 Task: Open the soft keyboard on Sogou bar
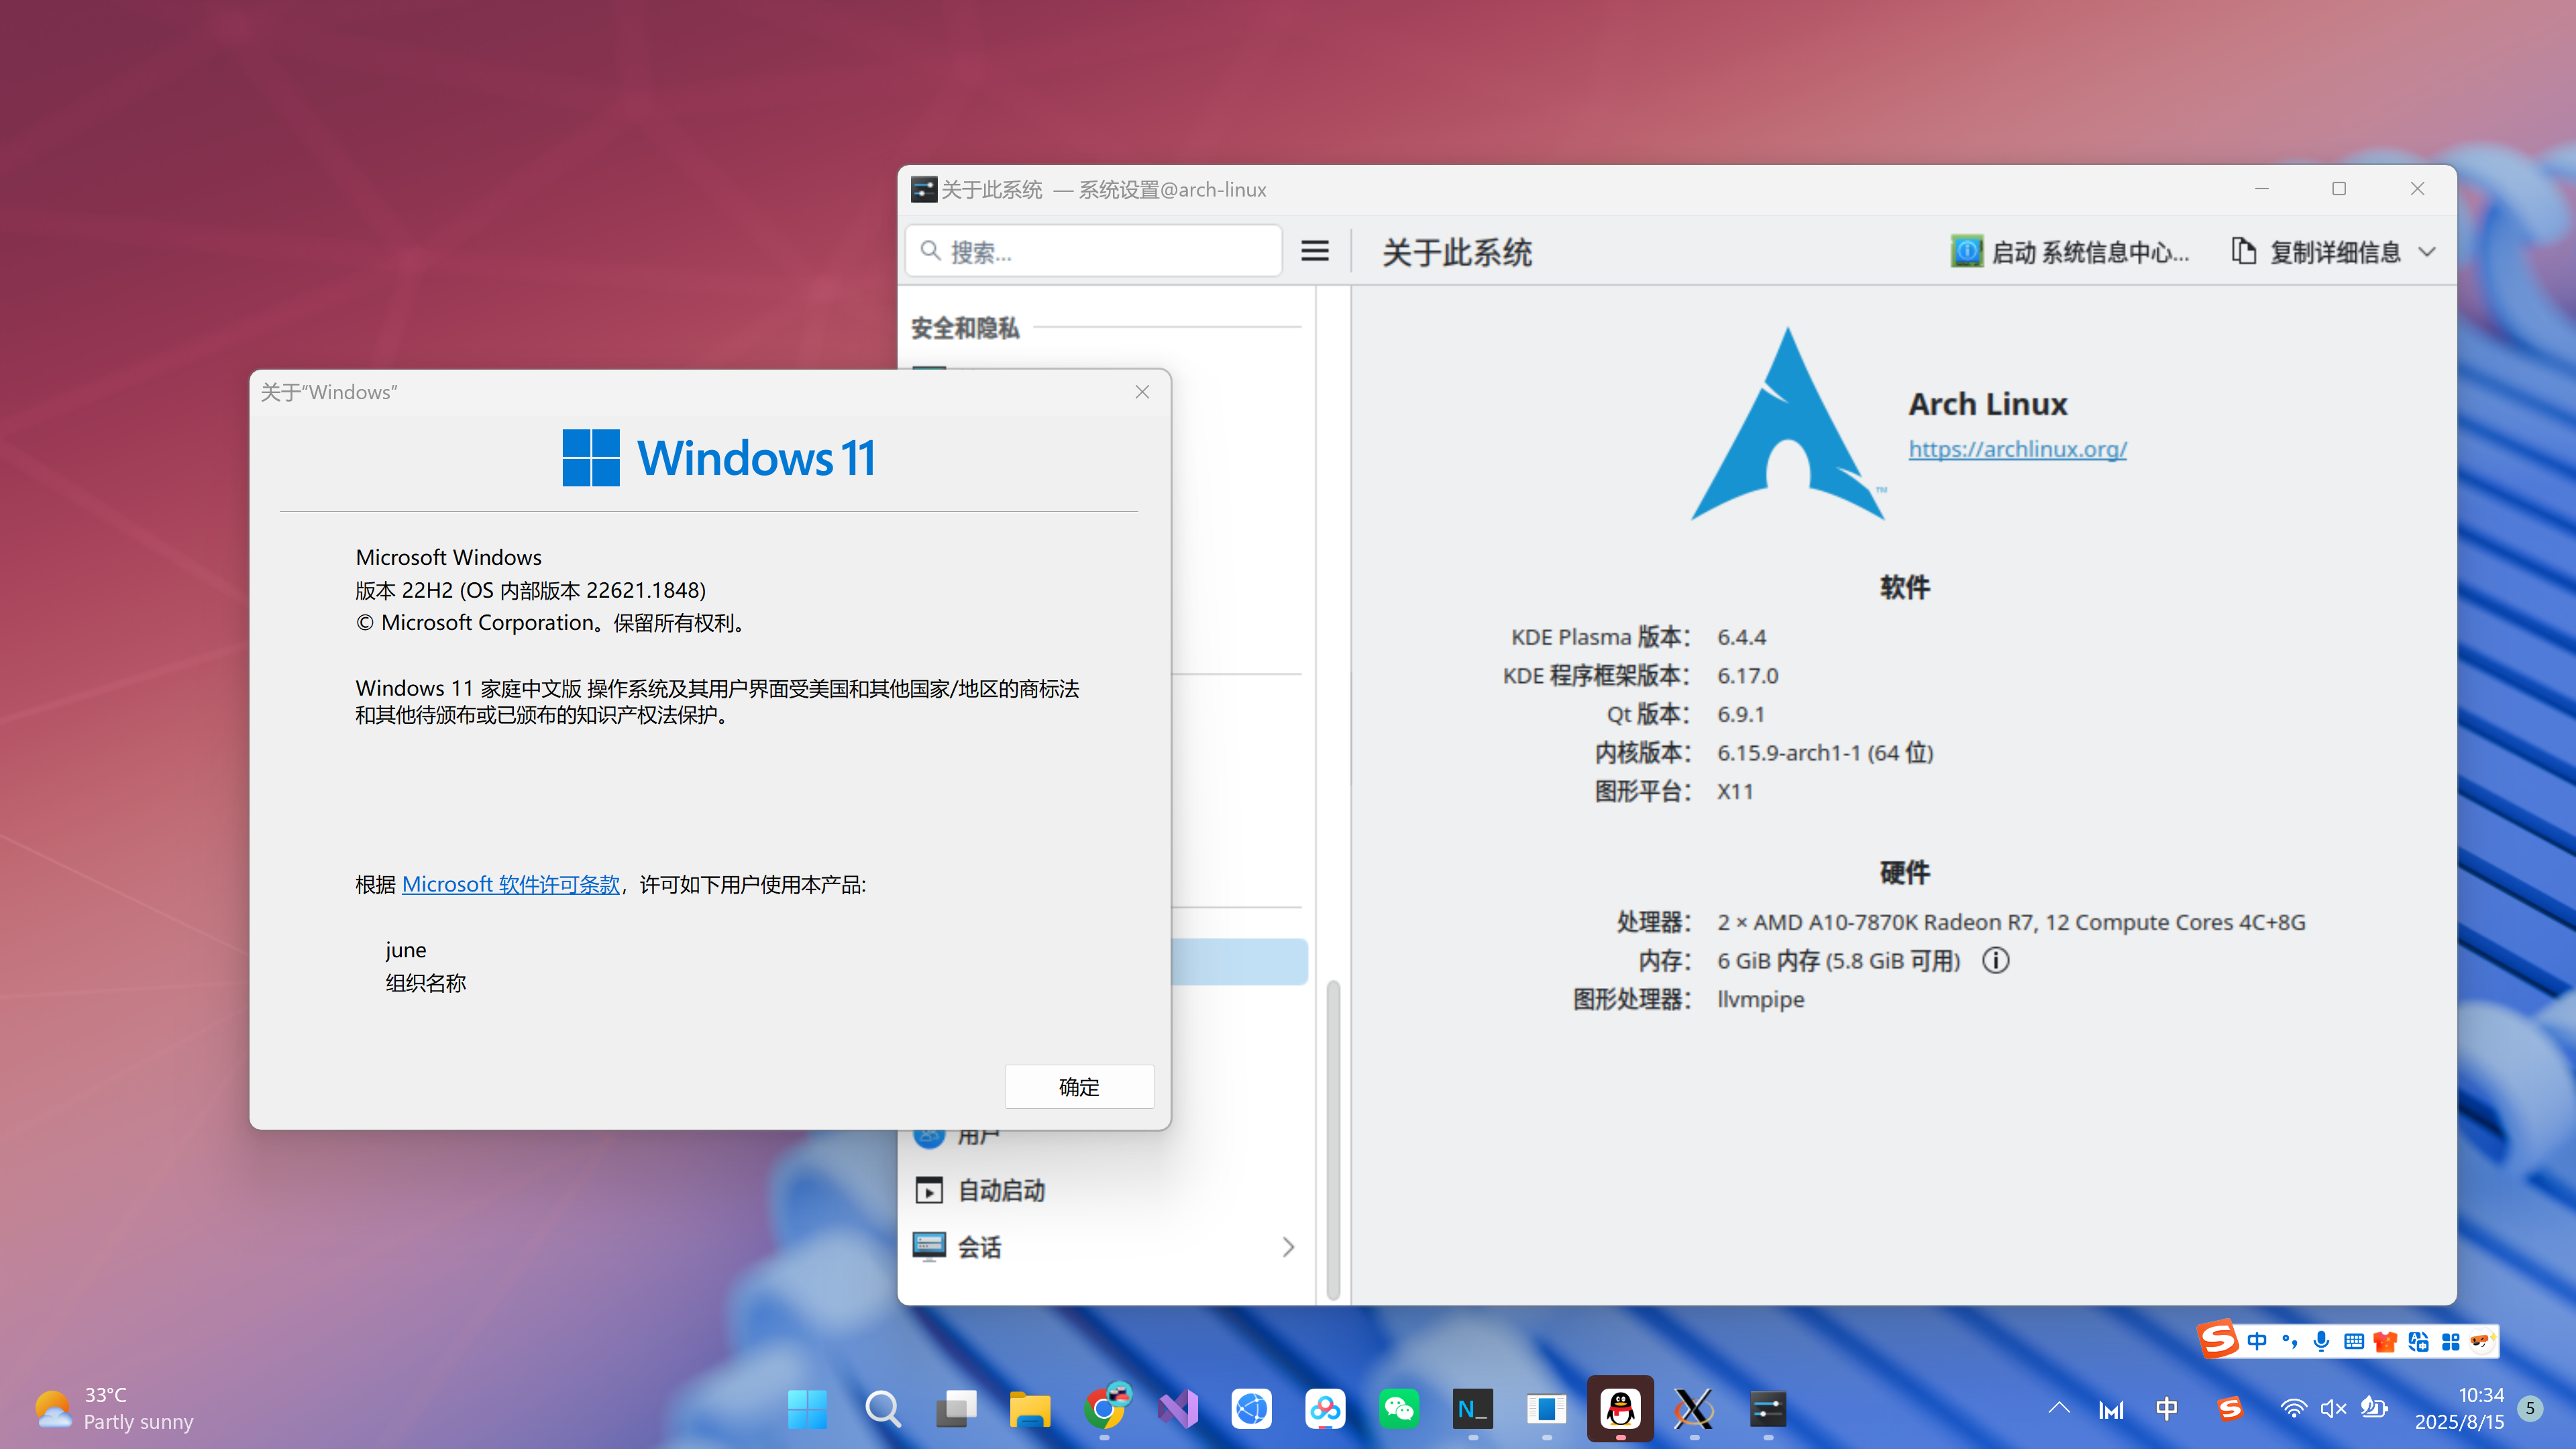coord(2353,1341)
